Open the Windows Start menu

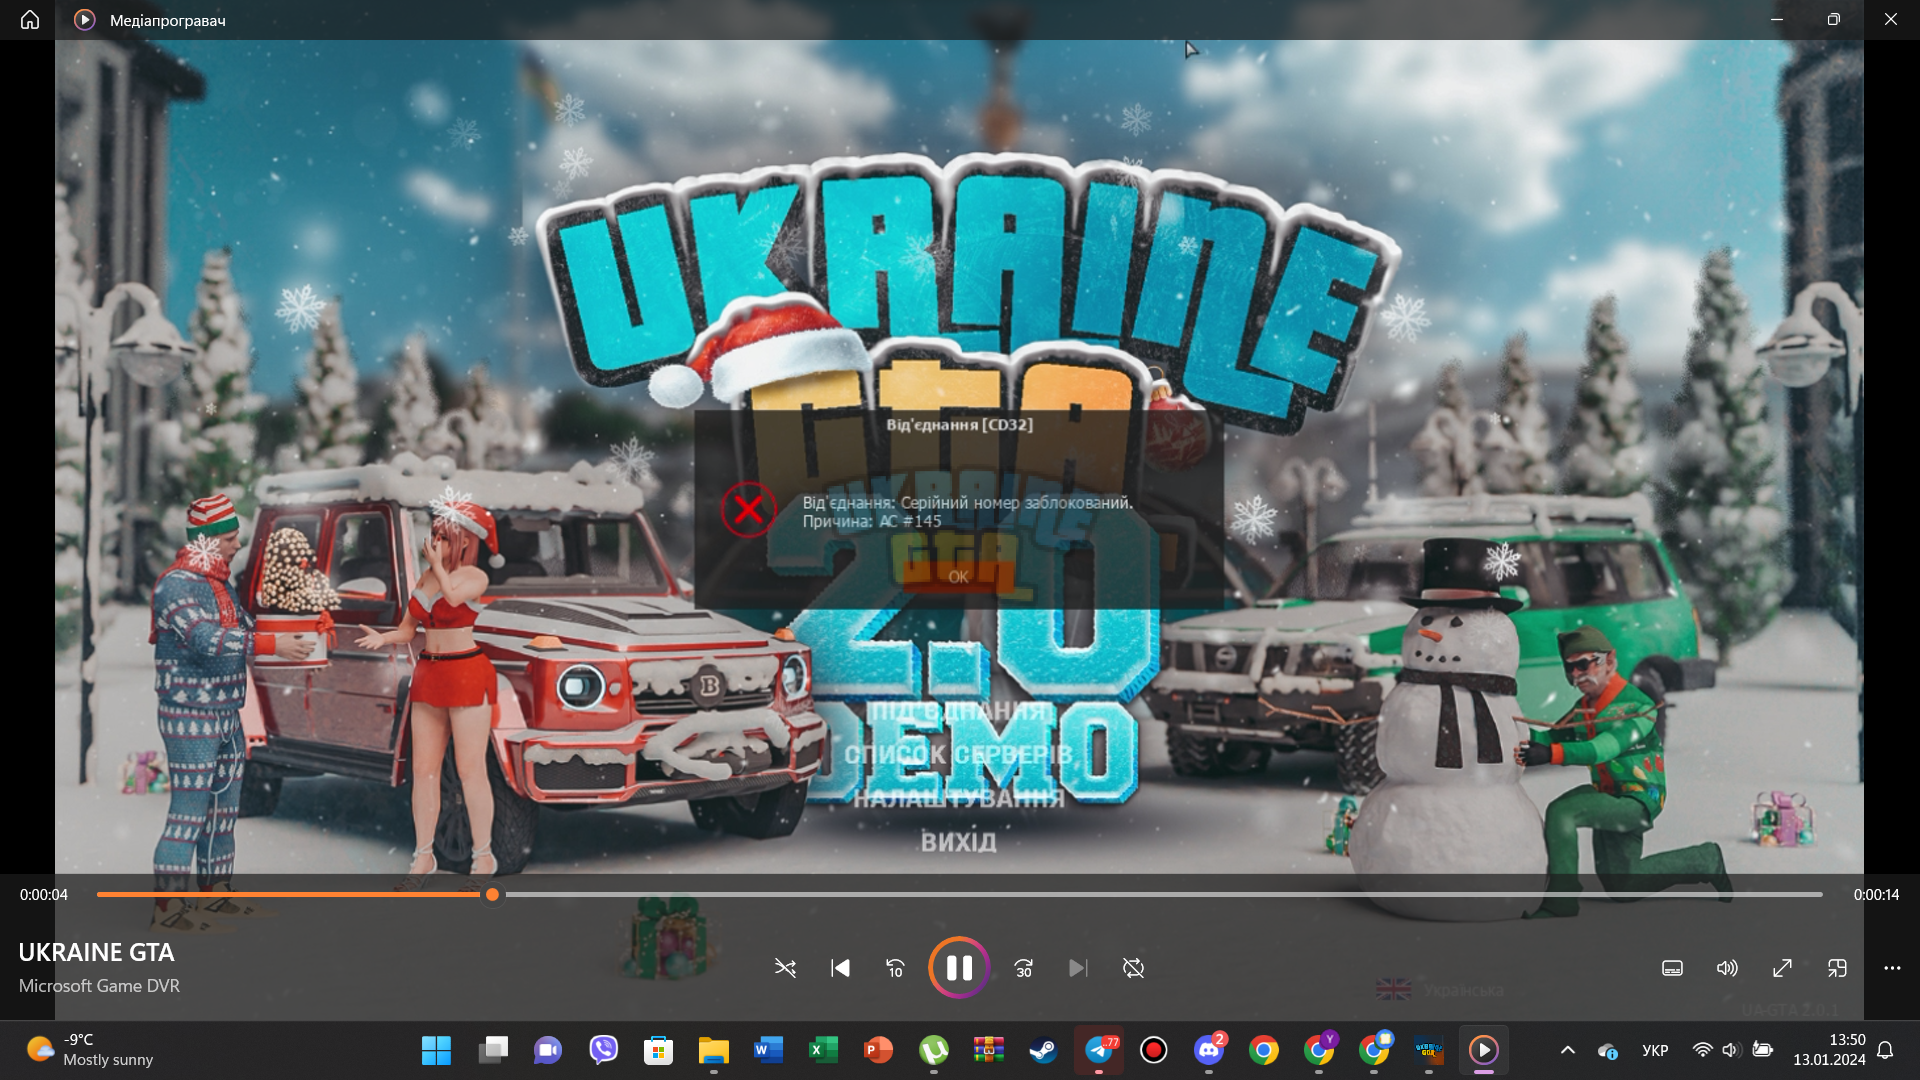pos(436,1050)
